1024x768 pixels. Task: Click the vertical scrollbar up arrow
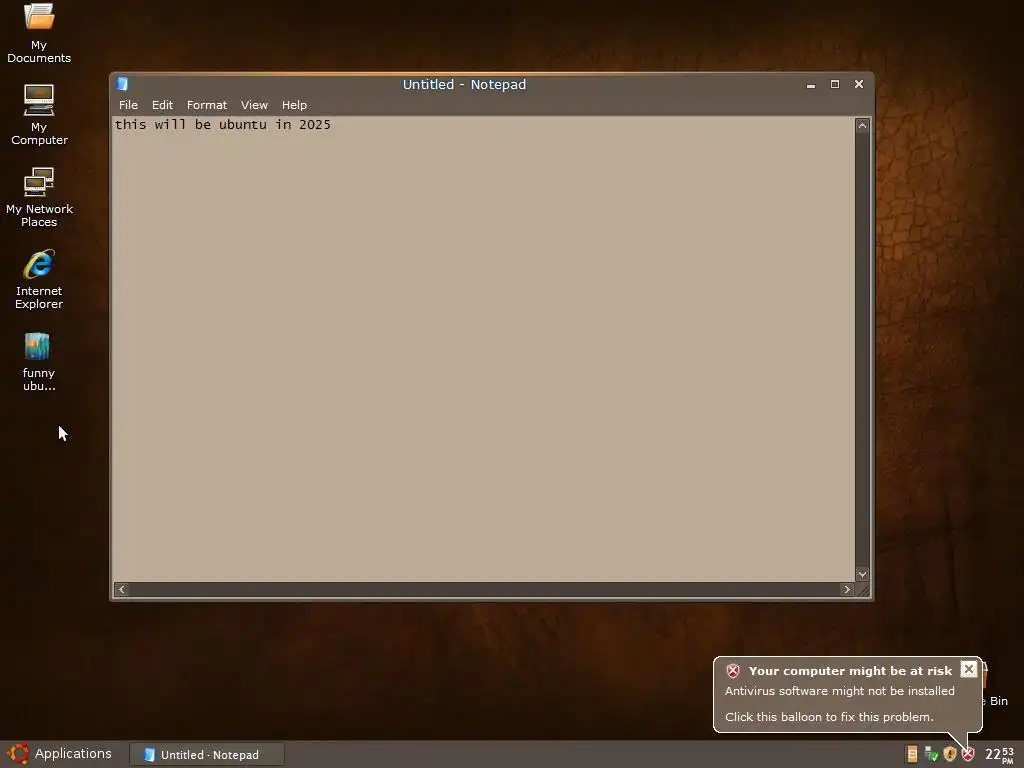(x=862, y=125)
